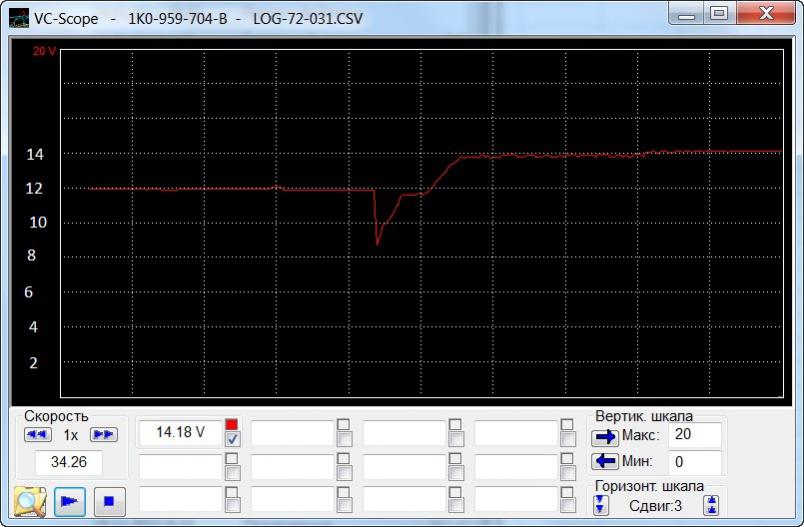This screenshot has width=804, height=527.
Task: Click the empty color swatch box right of the stop button row's first field
Action: (232, 492)
